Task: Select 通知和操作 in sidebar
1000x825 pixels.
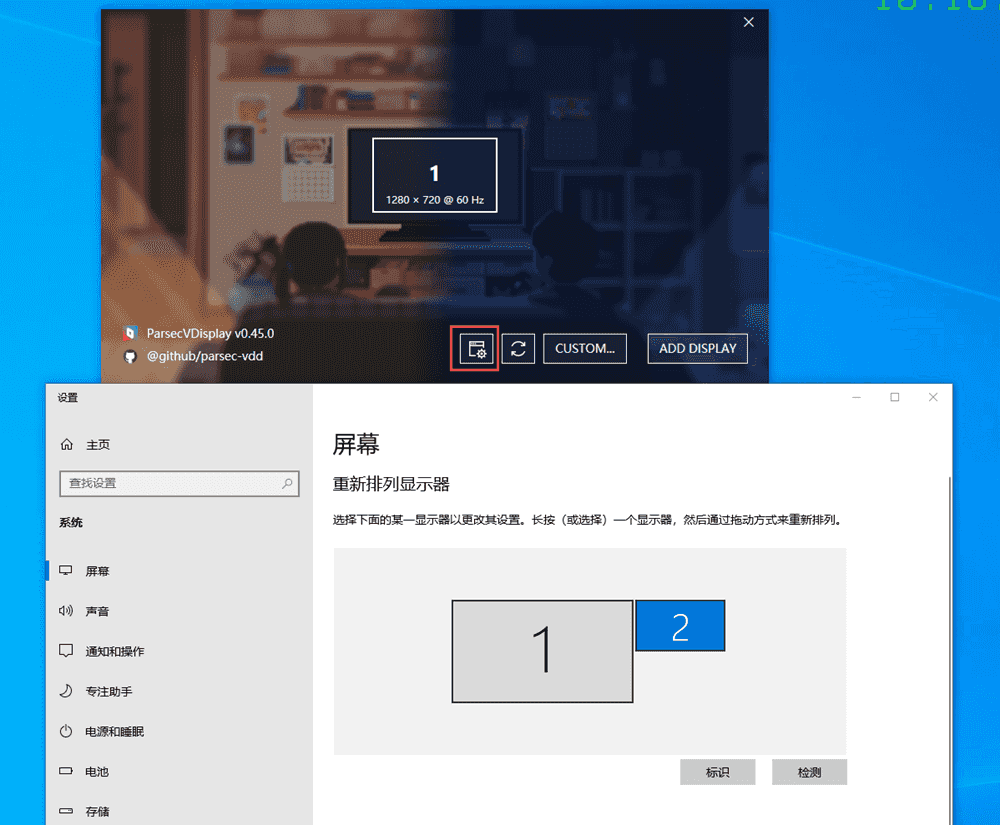Action: tap(114, 651)
